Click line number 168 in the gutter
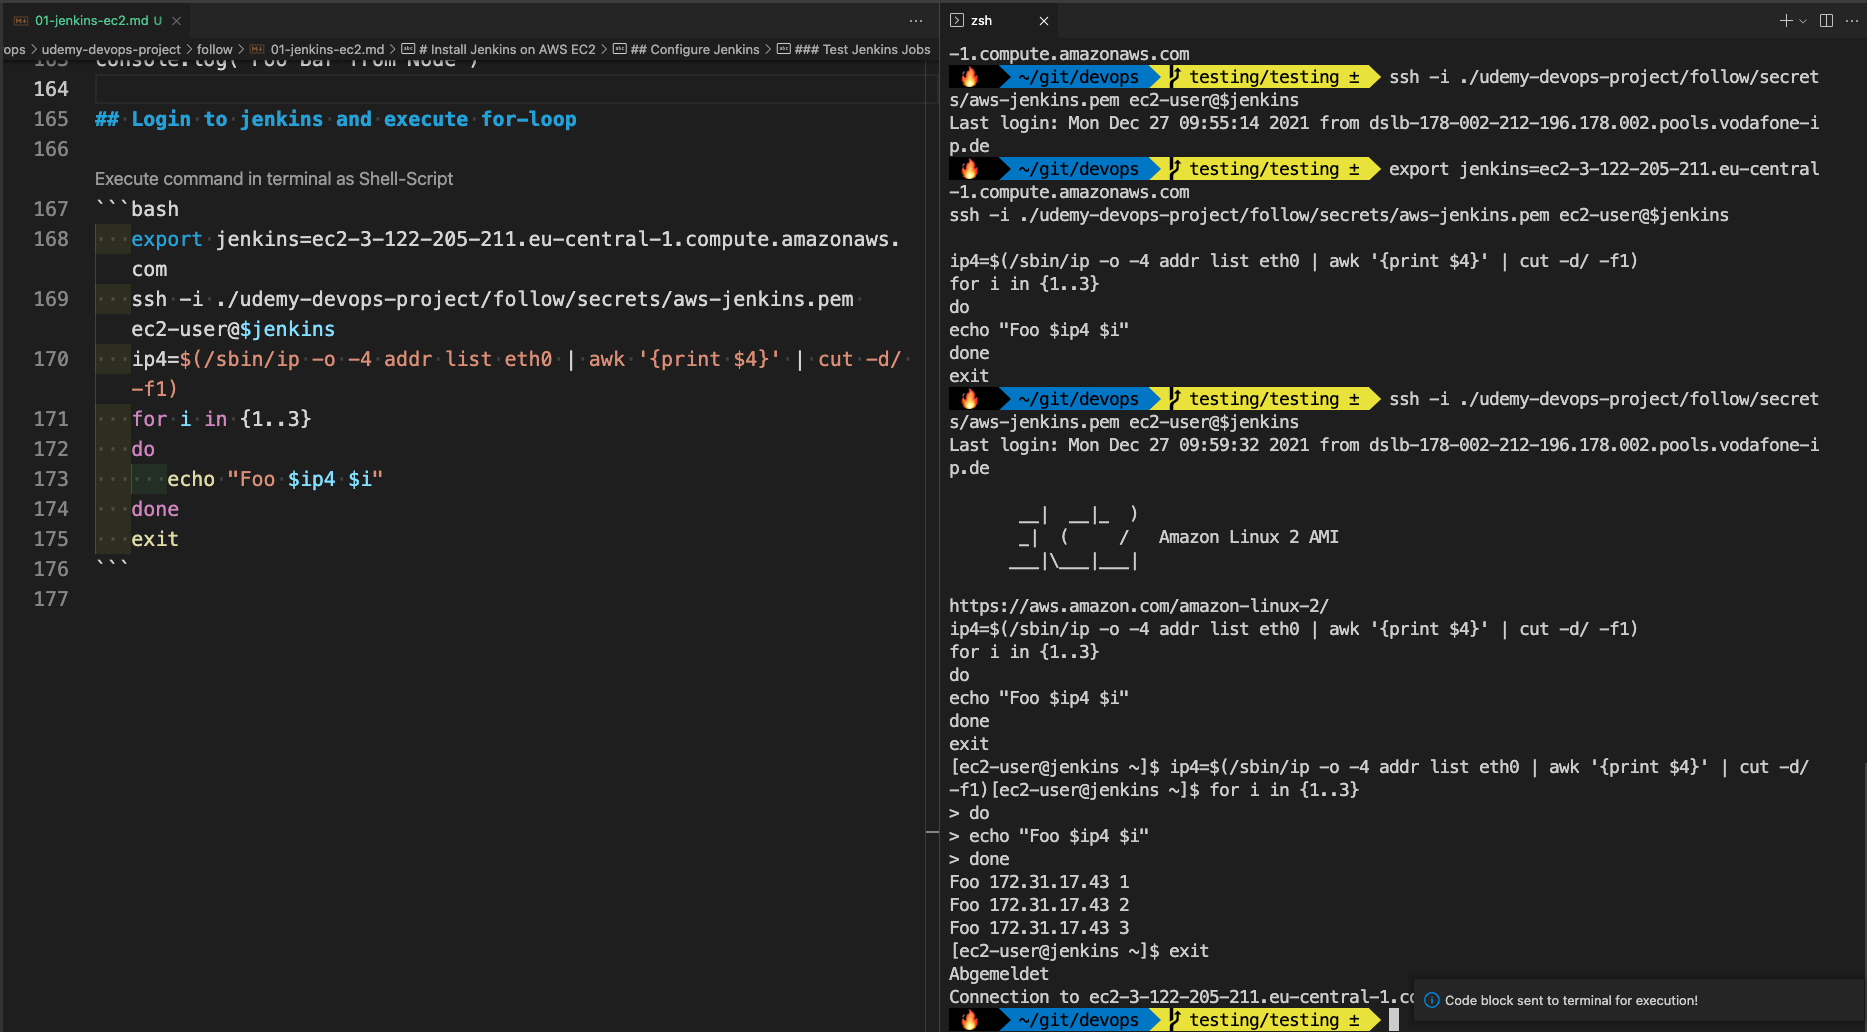 (x=51, y=239)
